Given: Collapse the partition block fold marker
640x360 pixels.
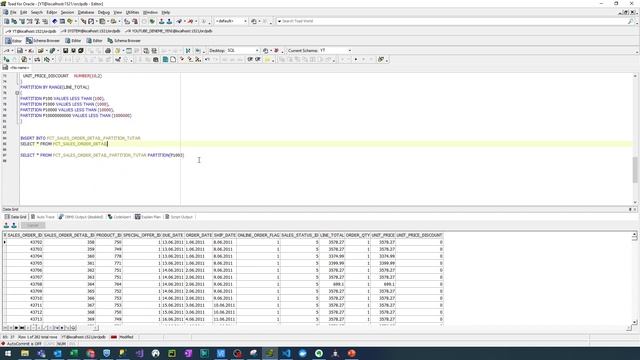Looking at the screenshot, I should point(17,93).
